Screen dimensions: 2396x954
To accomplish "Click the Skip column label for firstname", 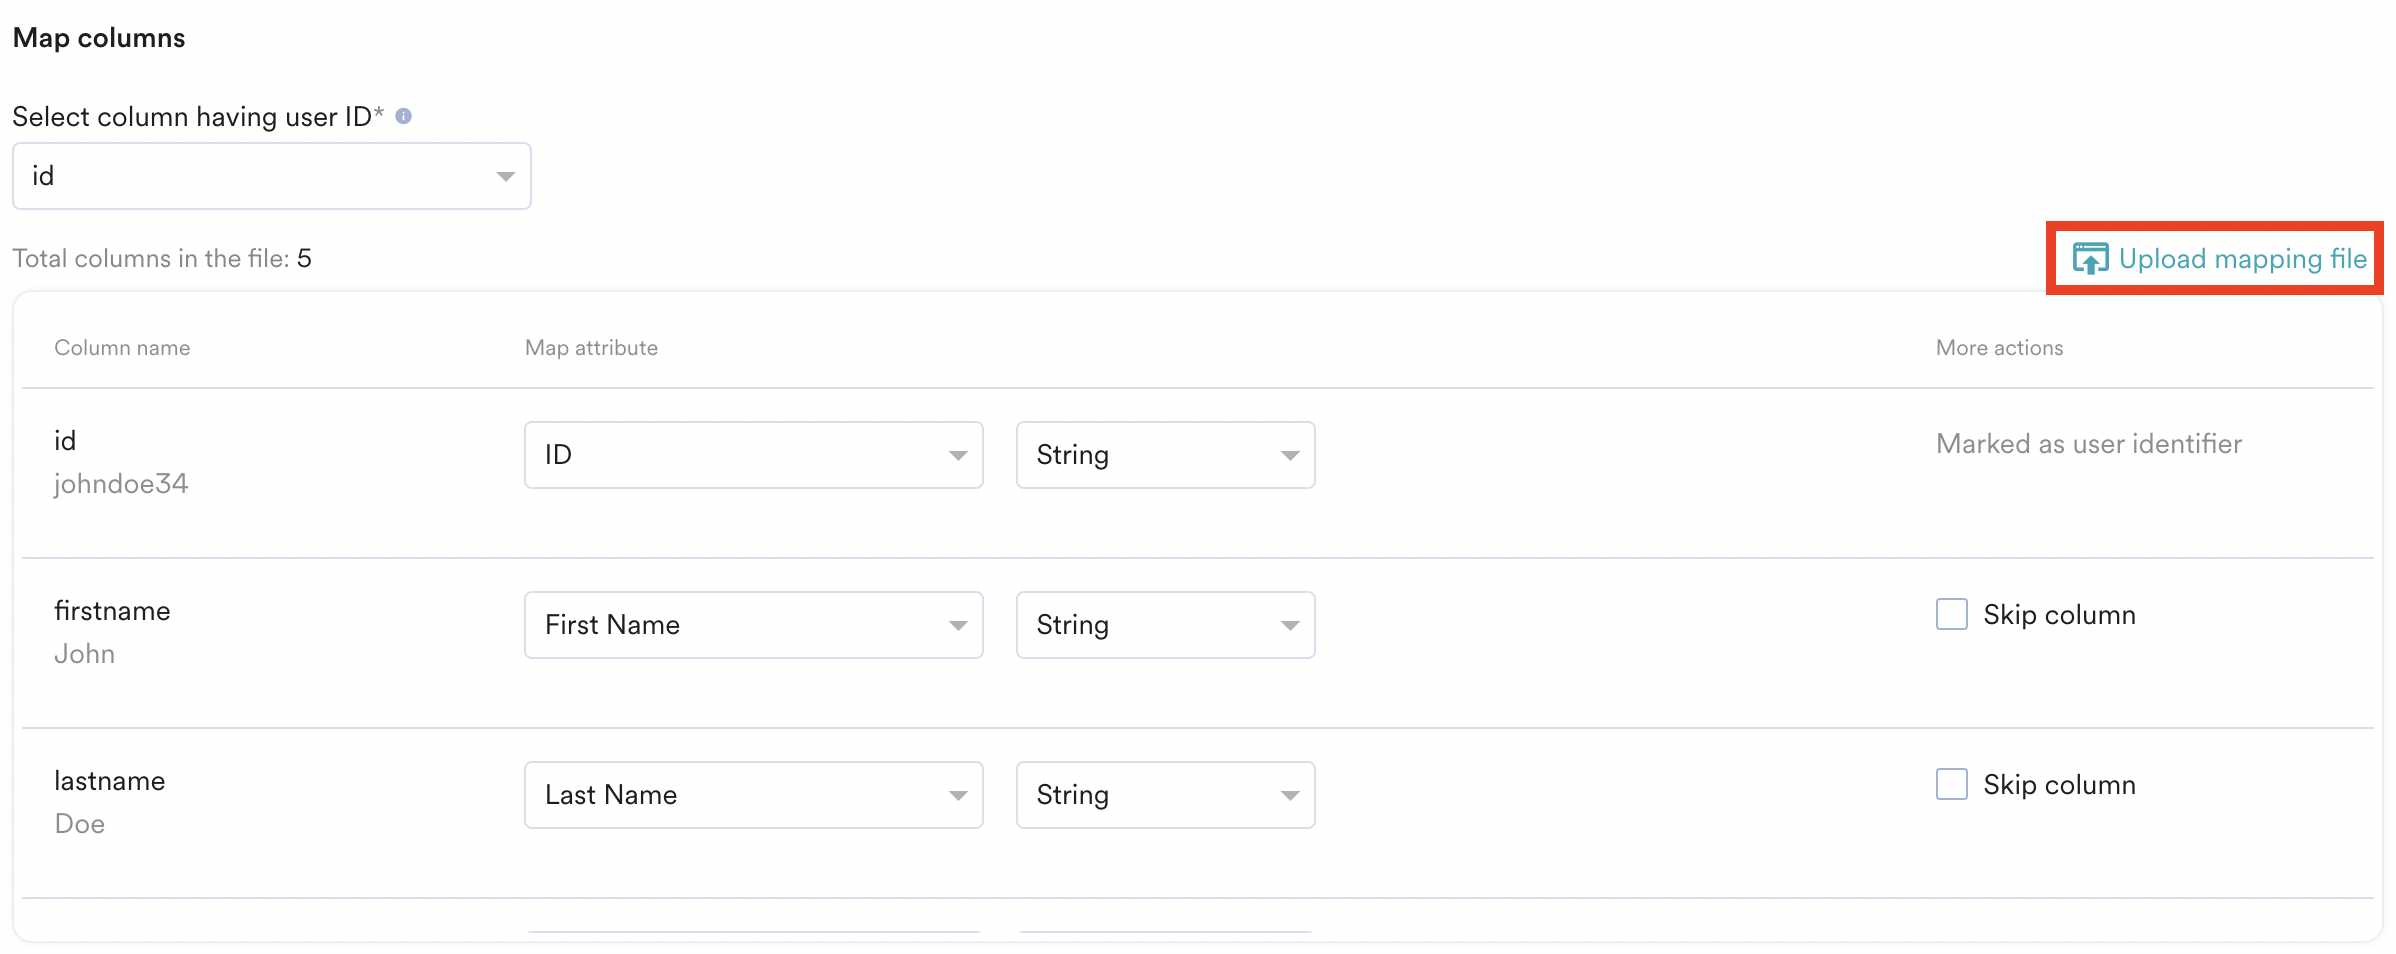I will point(2059,615).
